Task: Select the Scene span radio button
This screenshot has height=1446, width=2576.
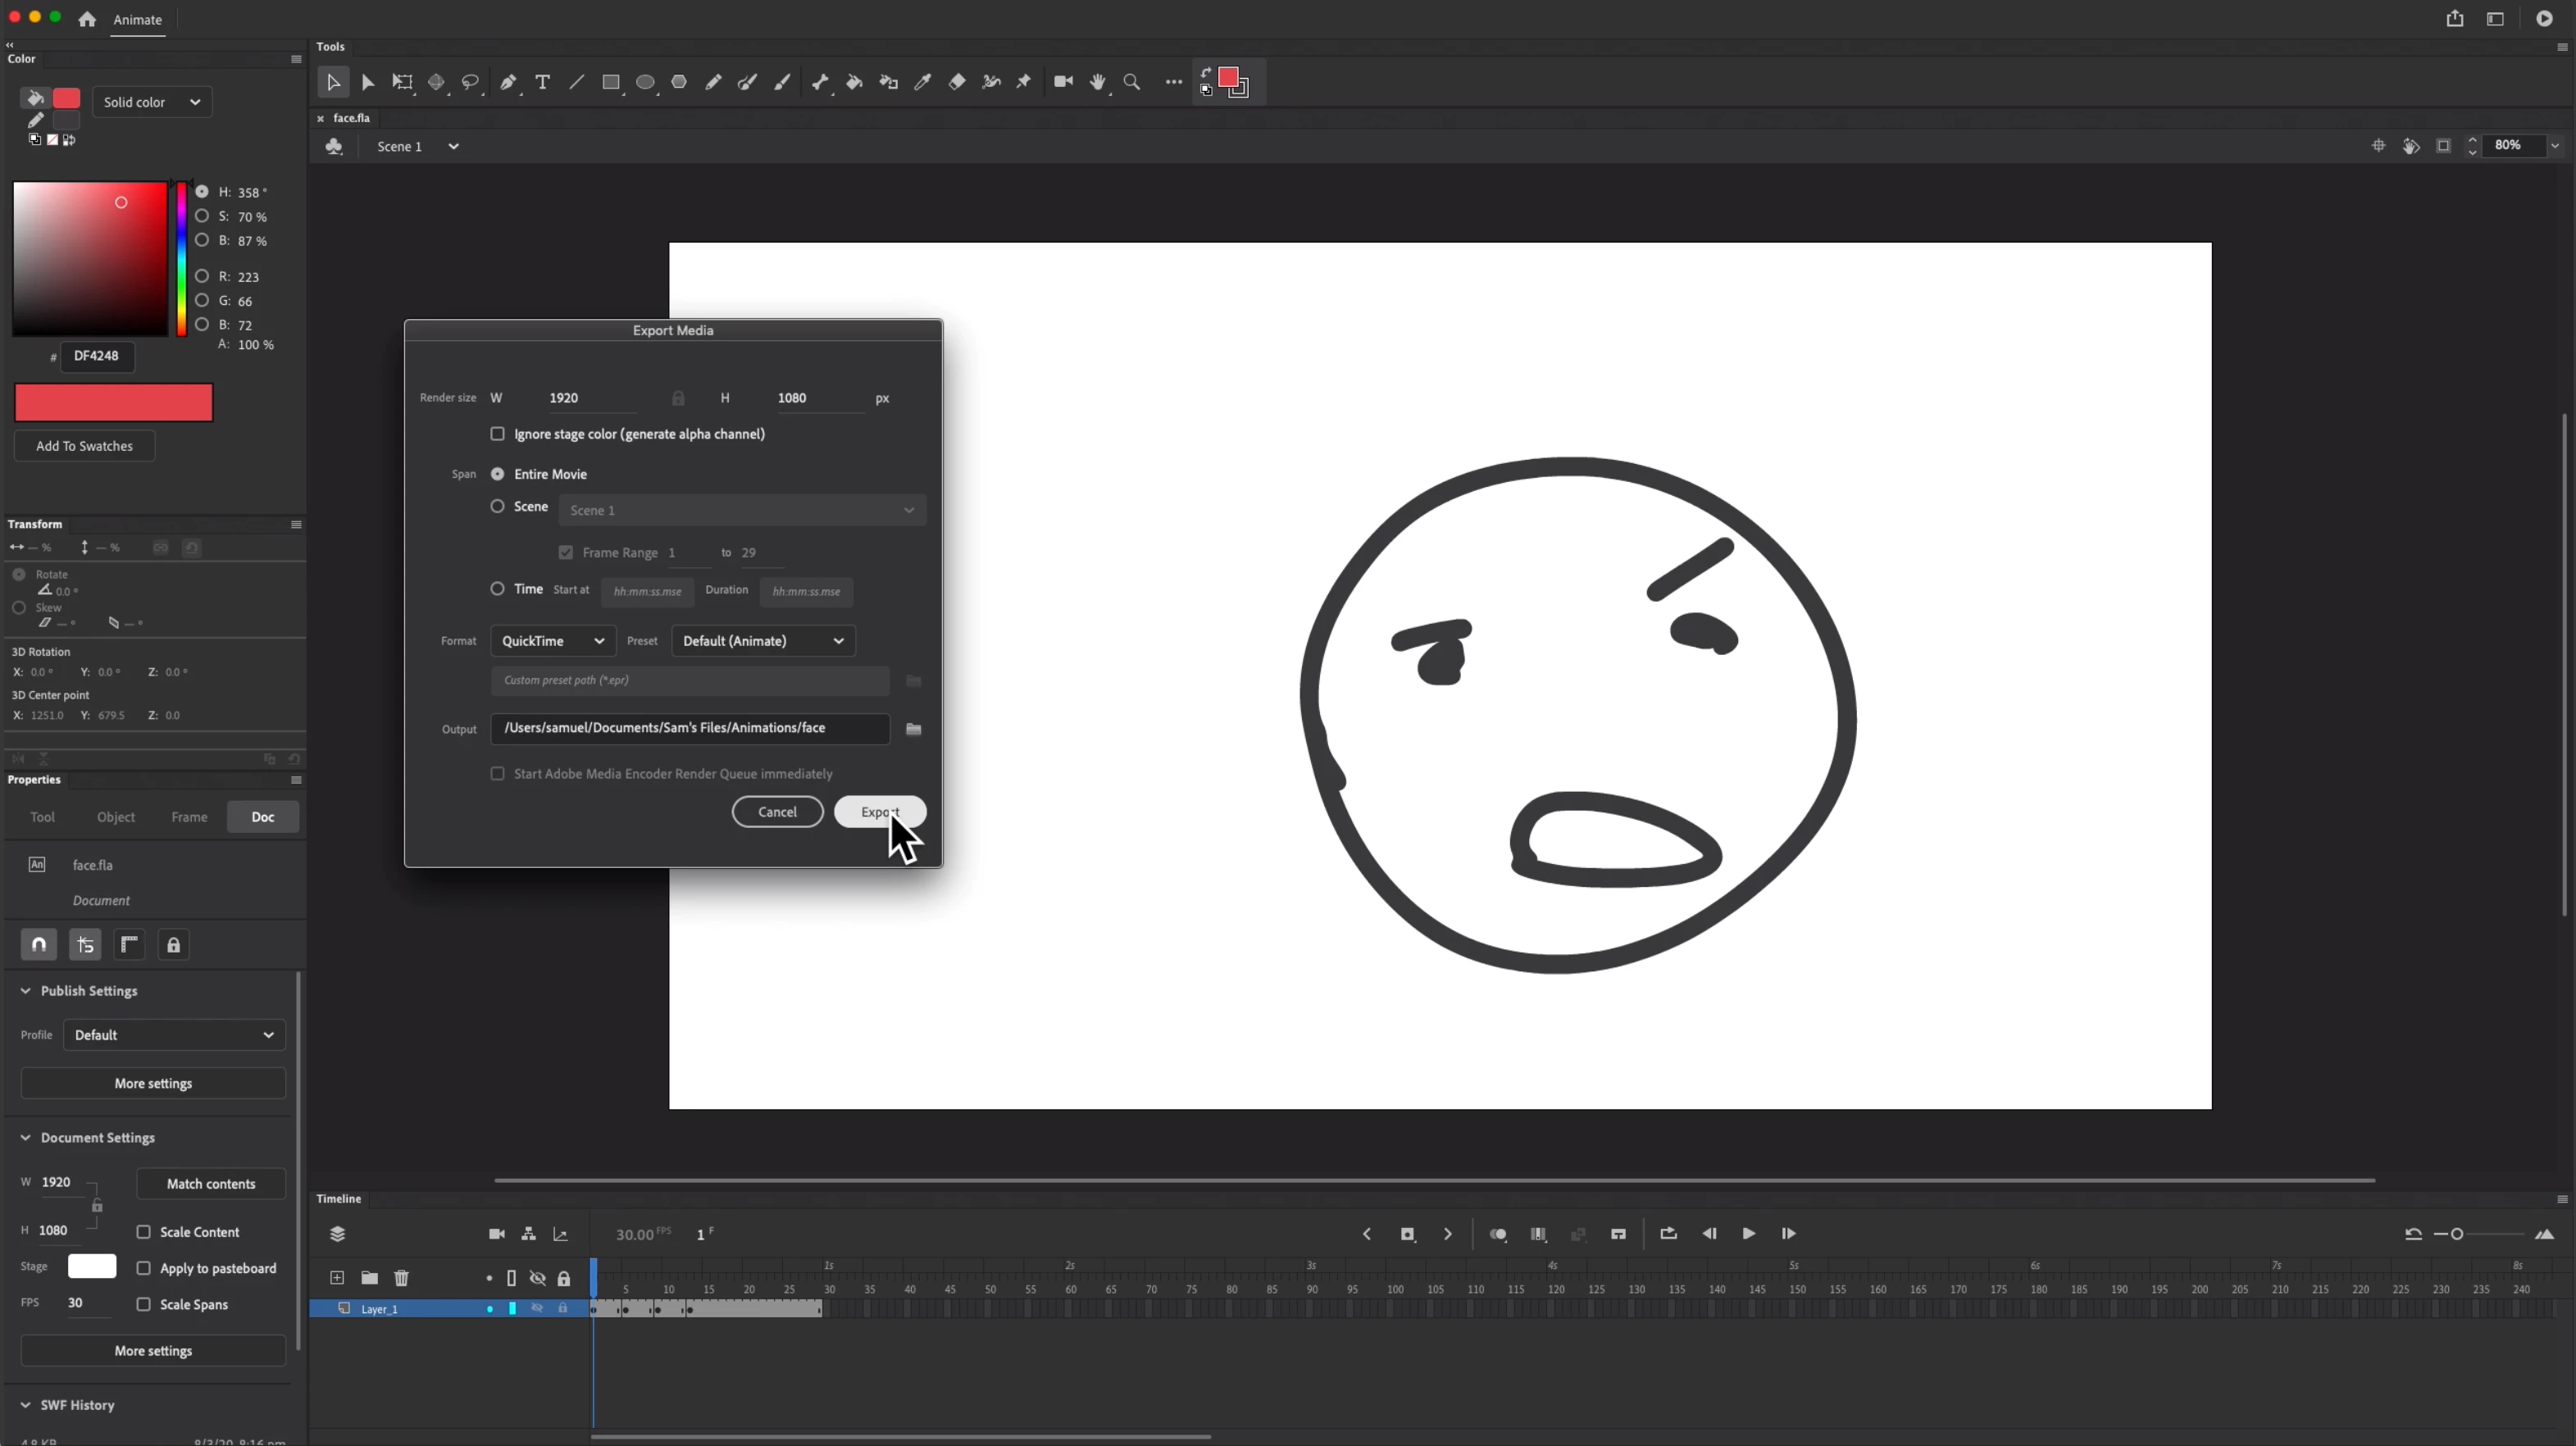Action: 497,507
